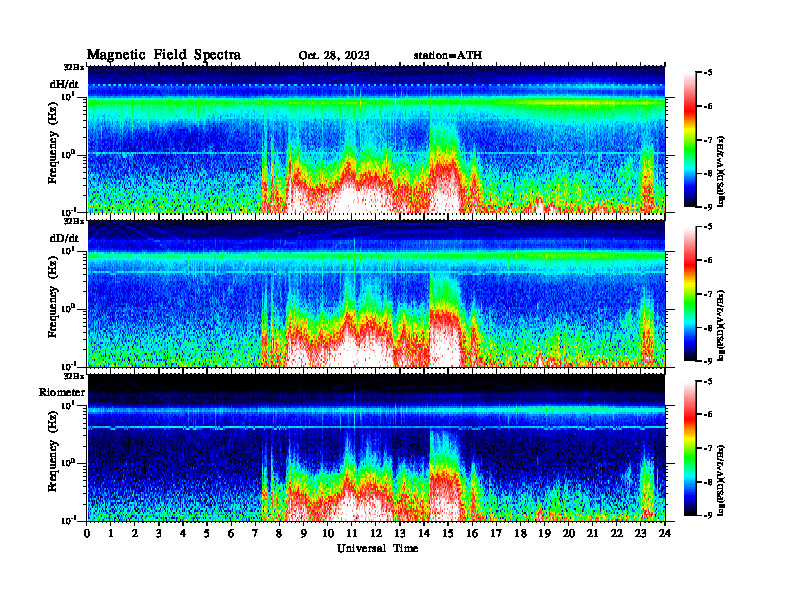The height and width of the screenshot is (612, 792).
Task: Click the '-9' tick of the dH/dt color scale
Action: 707,207
